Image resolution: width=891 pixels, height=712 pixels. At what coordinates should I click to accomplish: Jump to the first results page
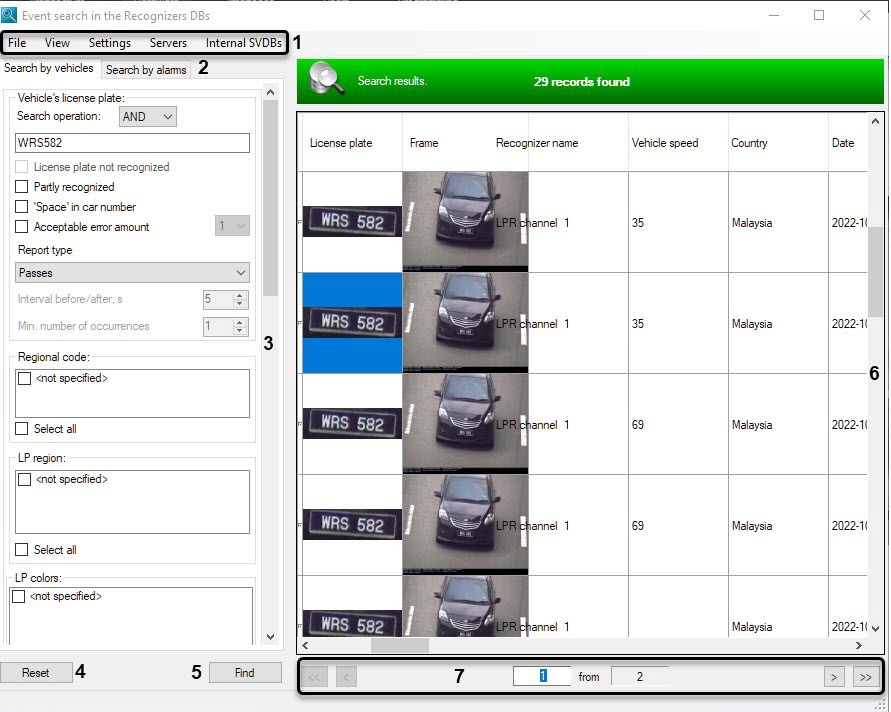coord(314,677)
